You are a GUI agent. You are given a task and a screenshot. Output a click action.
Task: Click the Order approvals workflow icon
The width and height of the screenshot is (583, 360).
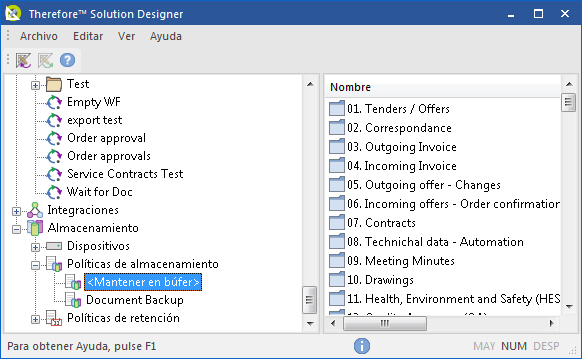54,156
